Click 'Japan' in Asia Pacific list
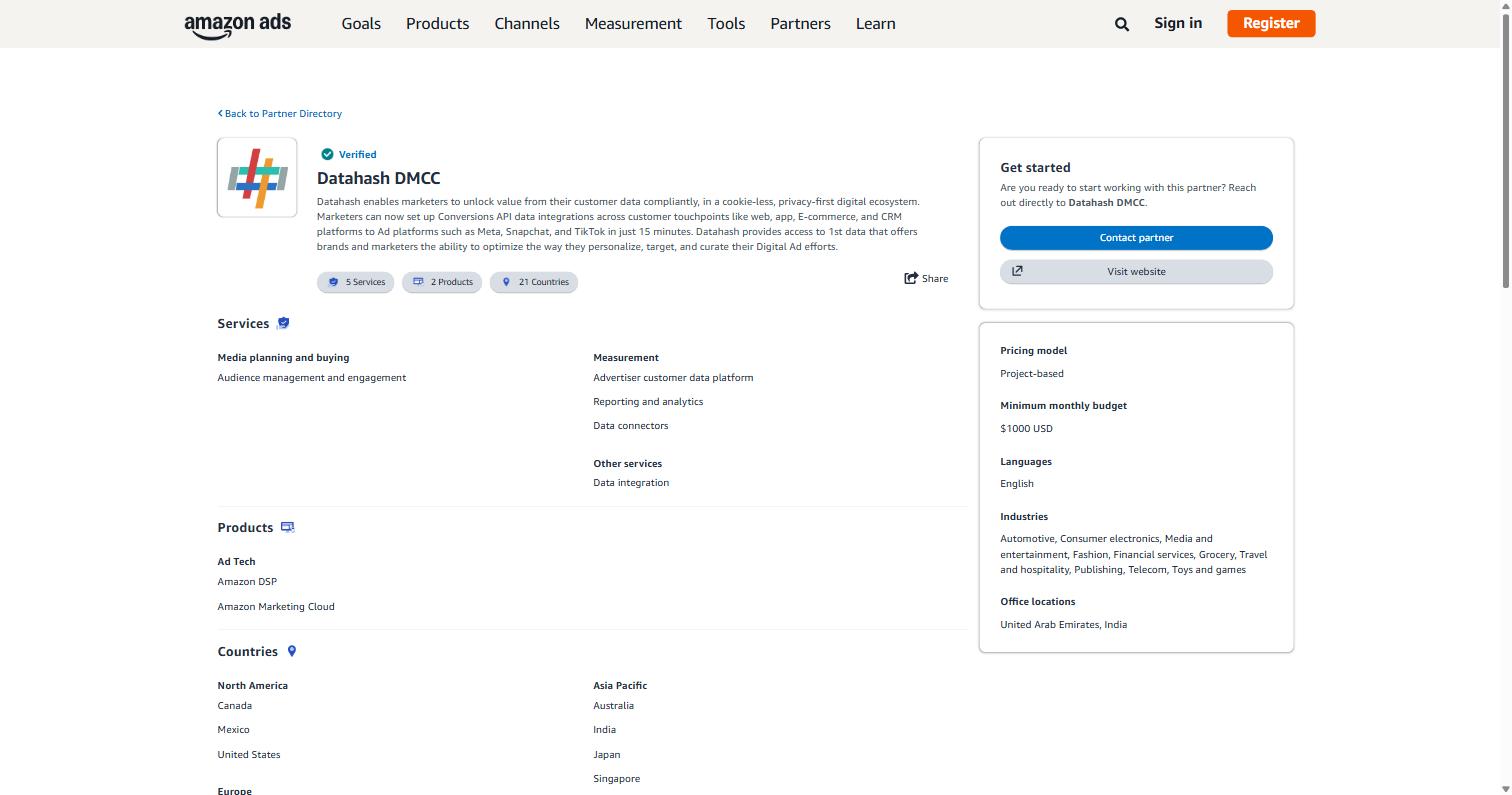Viewport: 1512px width, 795px height. point(607,754)
